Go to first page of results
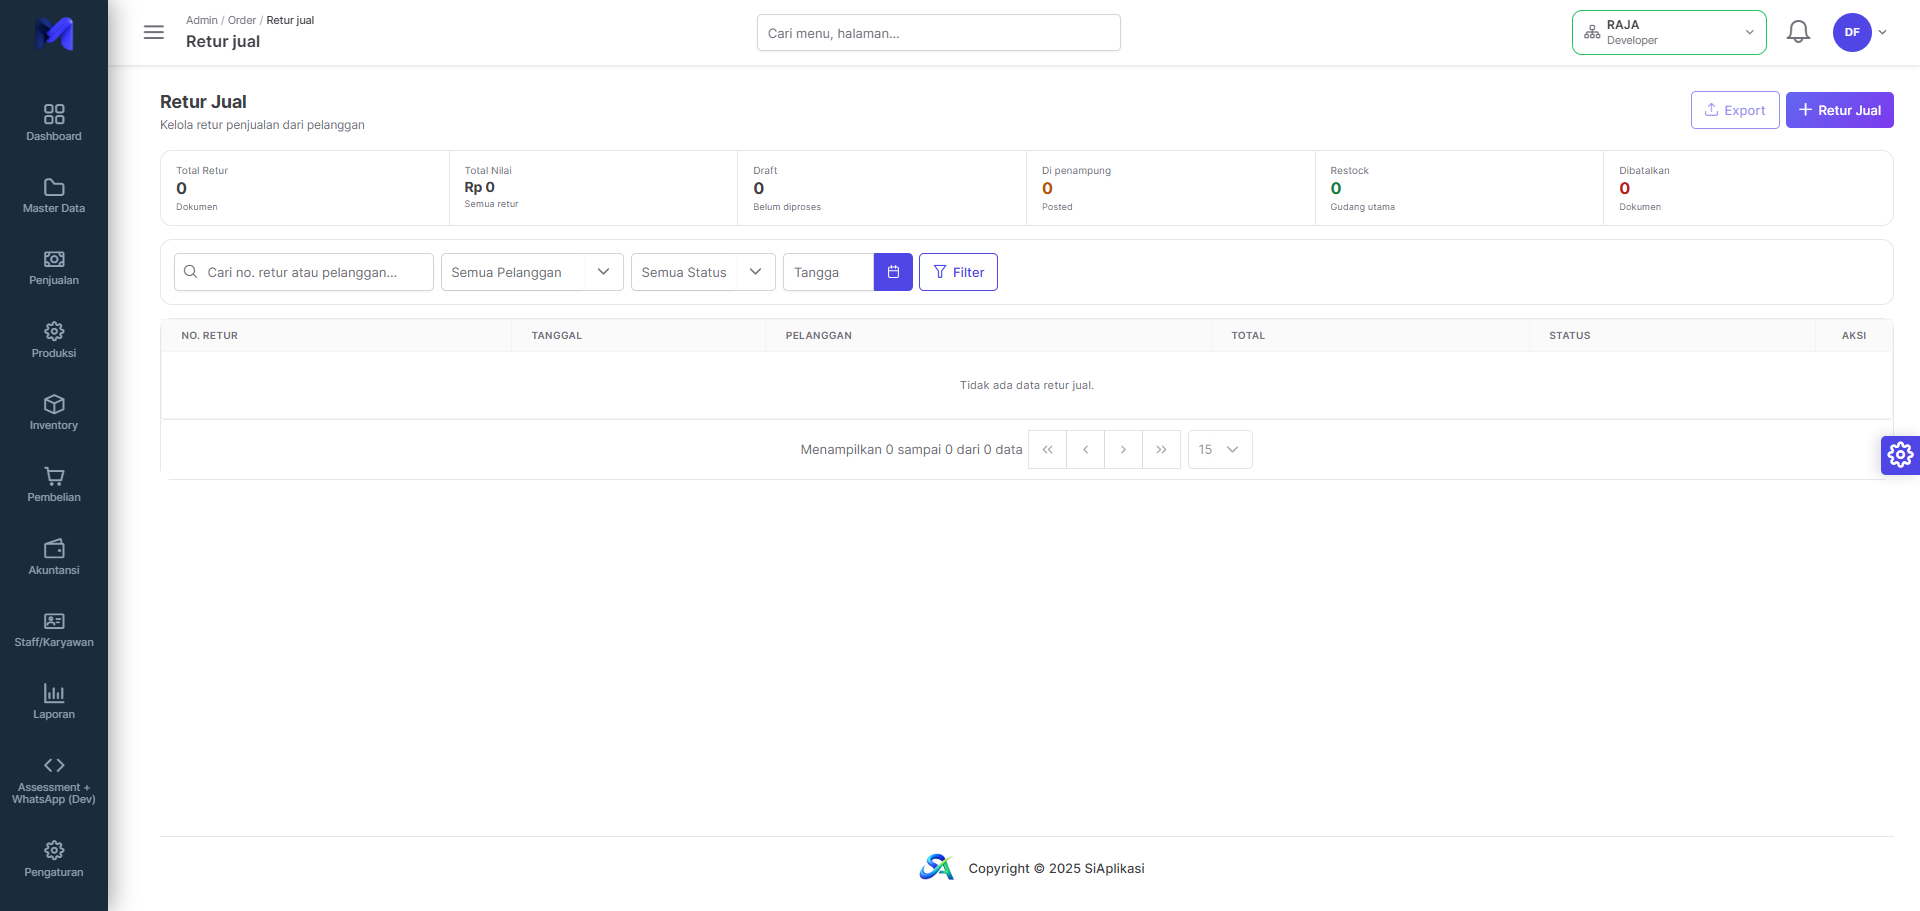The width and height of the screenshot is (1920, 911). point(1047,450)
